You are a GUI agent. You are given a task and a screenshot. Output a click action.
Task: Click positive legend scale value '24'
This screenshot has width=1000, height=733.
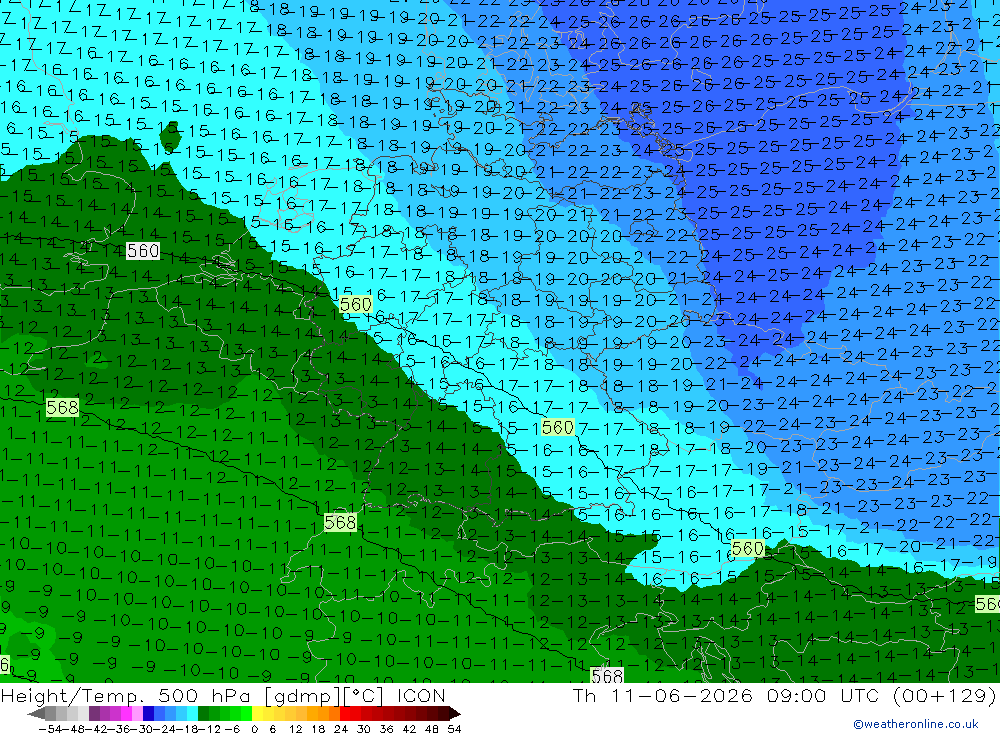pyautogui.click(x=341, y=729)
